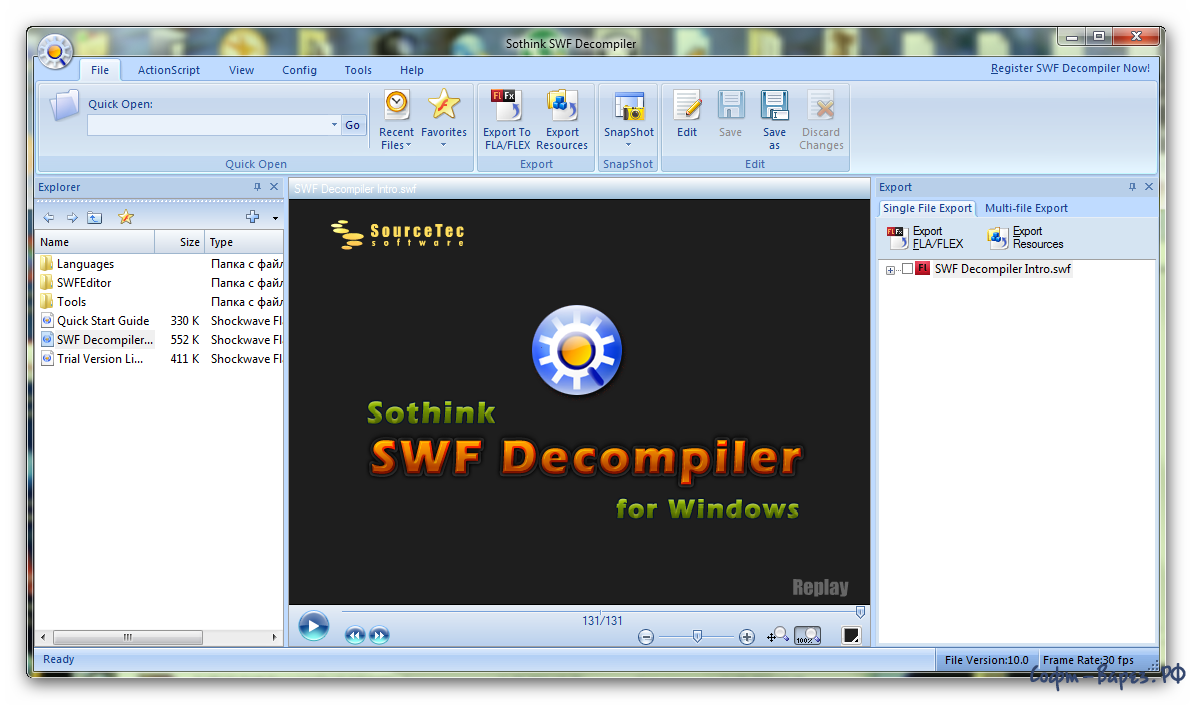Screen dimensions: 1193x705
Task: Click Export Resources in Export panel
Action: click(1026, 237)
